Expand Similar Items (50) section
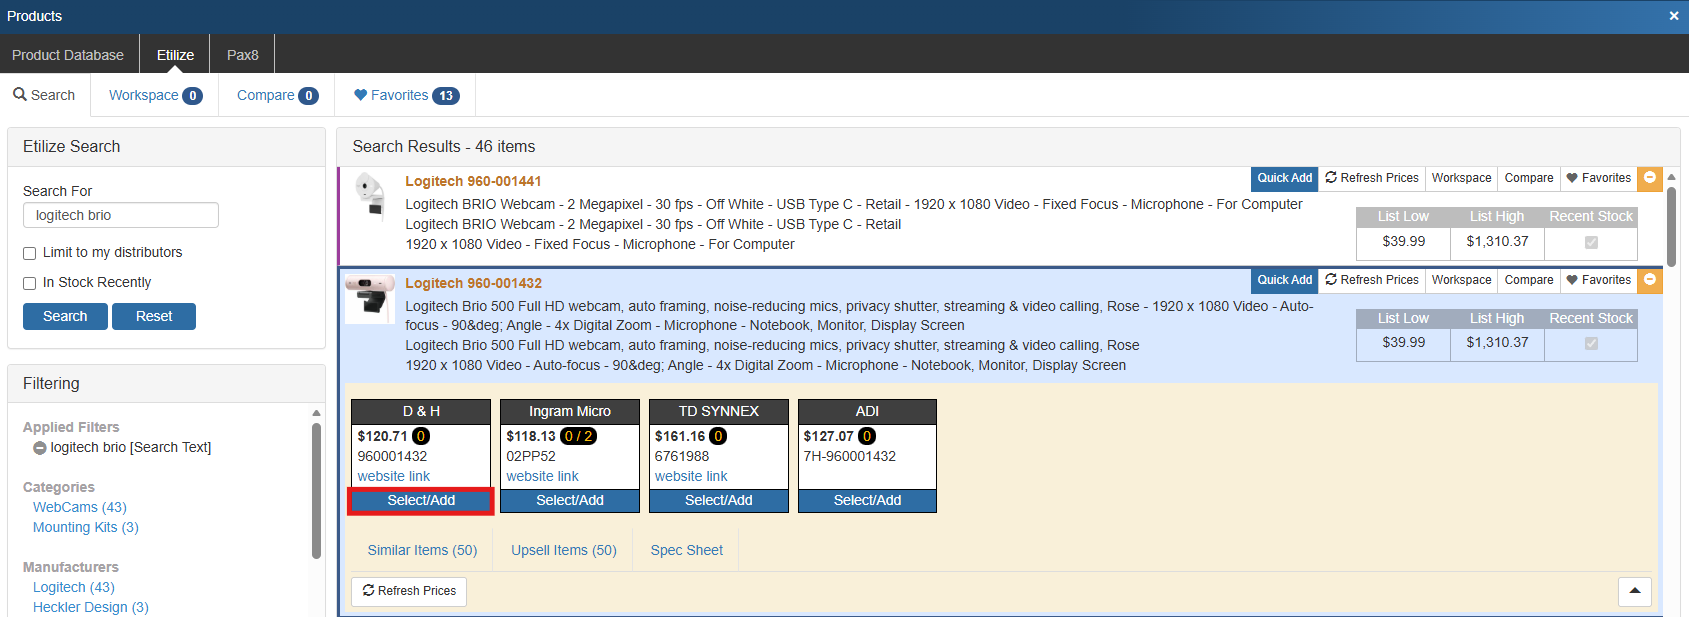This screenshot has width=1689, height=617. tap(422, 550)
